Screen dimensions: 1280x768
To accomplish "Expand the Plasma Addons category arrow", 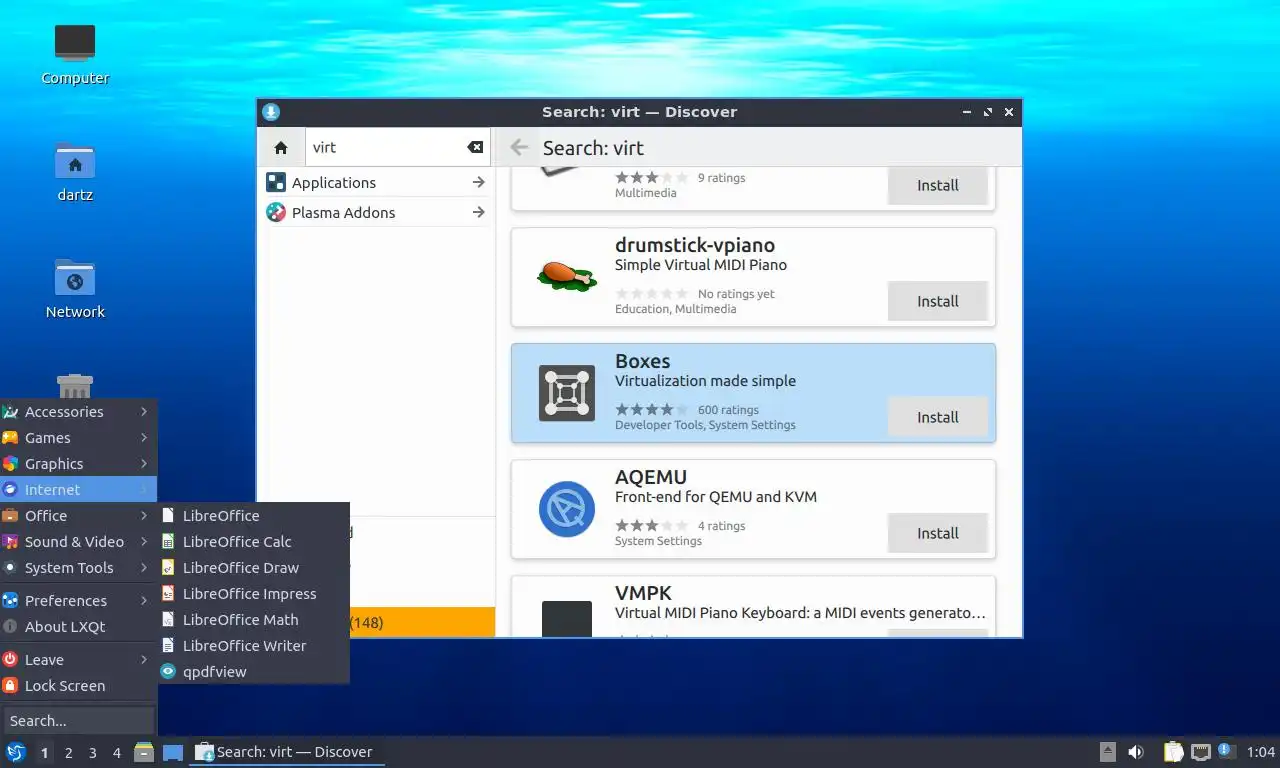I will [x=478, y=212].
